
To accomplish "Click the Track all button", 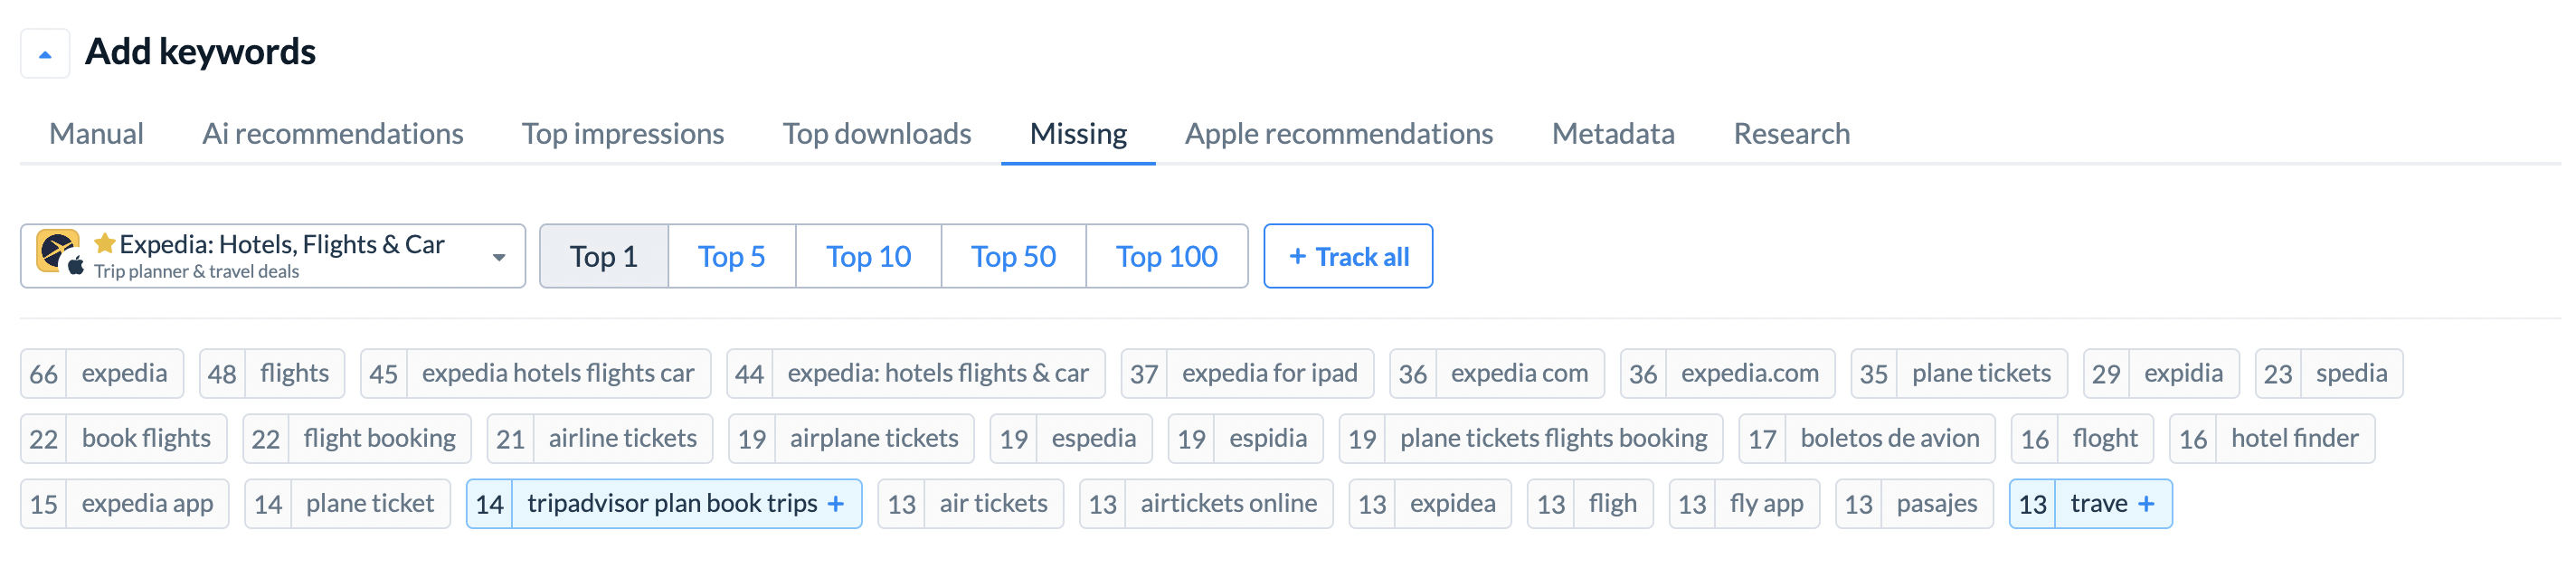I will coord(1348,257).
